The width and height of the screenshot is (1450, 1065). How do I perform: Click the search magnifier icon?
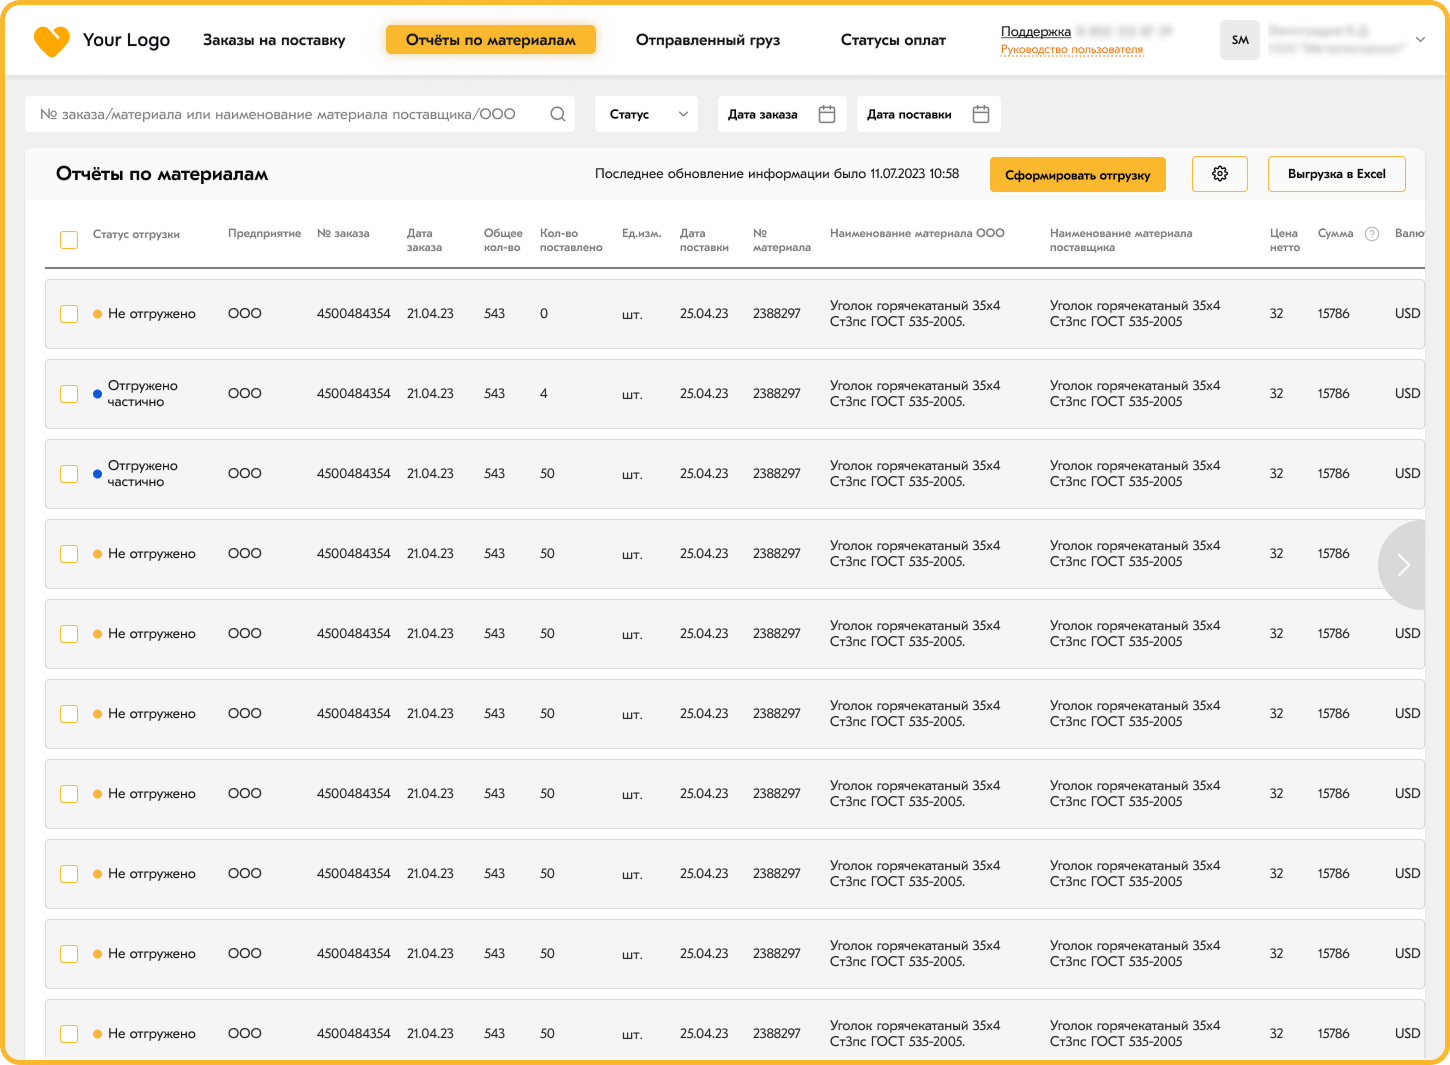558,114
